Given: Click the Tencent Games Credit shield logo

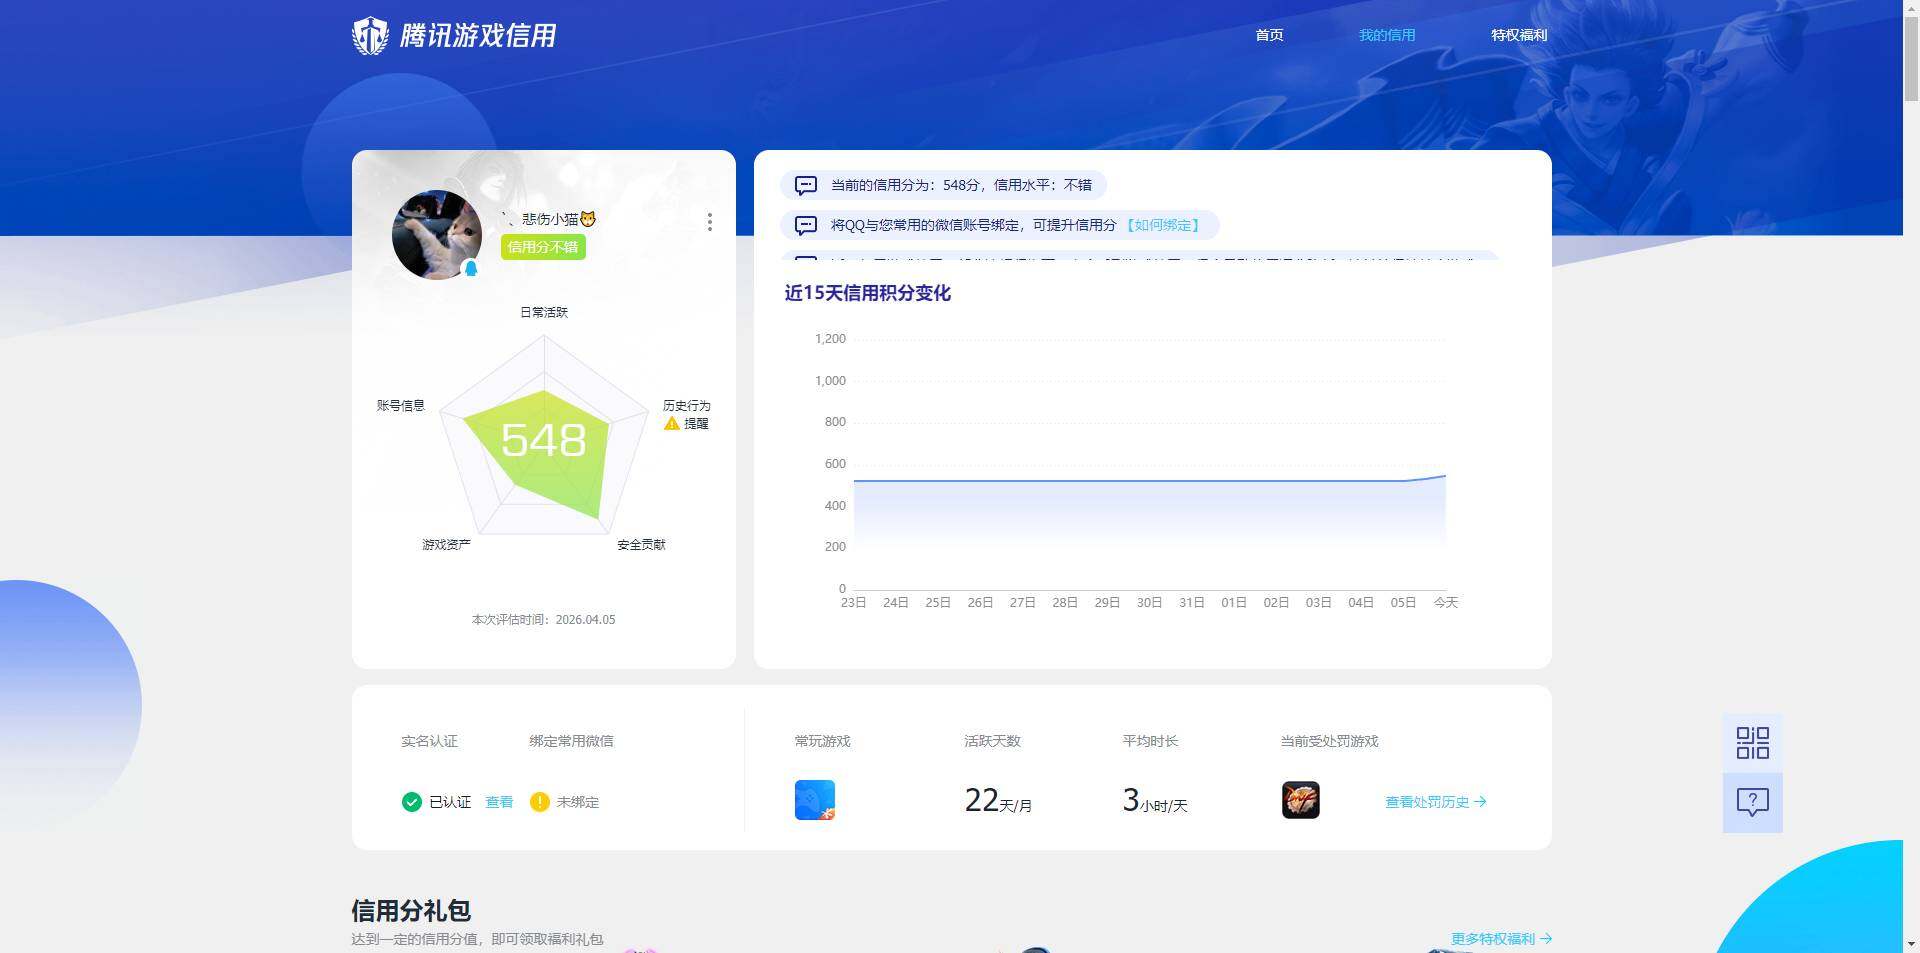Looking at the screenshot, I should pos(371,34).
